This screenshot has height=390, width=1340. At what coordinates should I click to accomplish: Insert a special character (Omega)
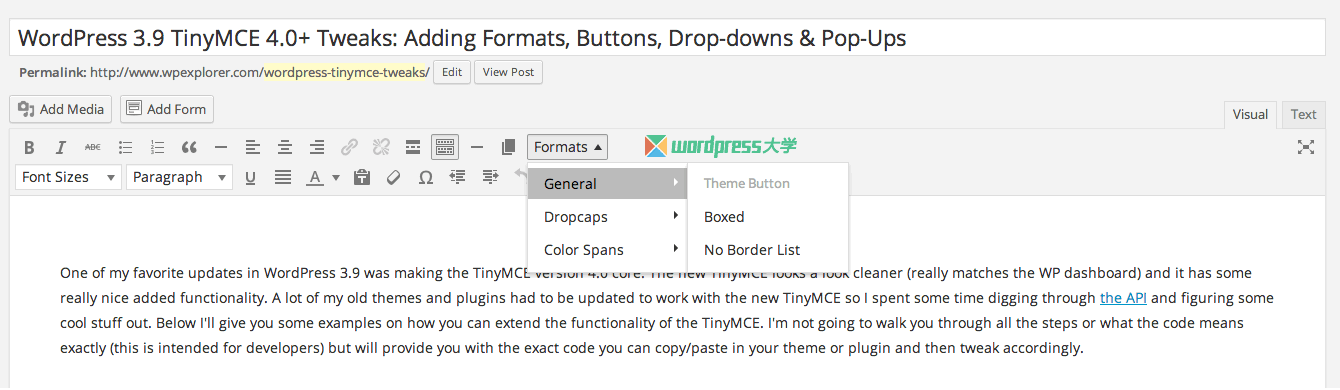coord(426,177)
